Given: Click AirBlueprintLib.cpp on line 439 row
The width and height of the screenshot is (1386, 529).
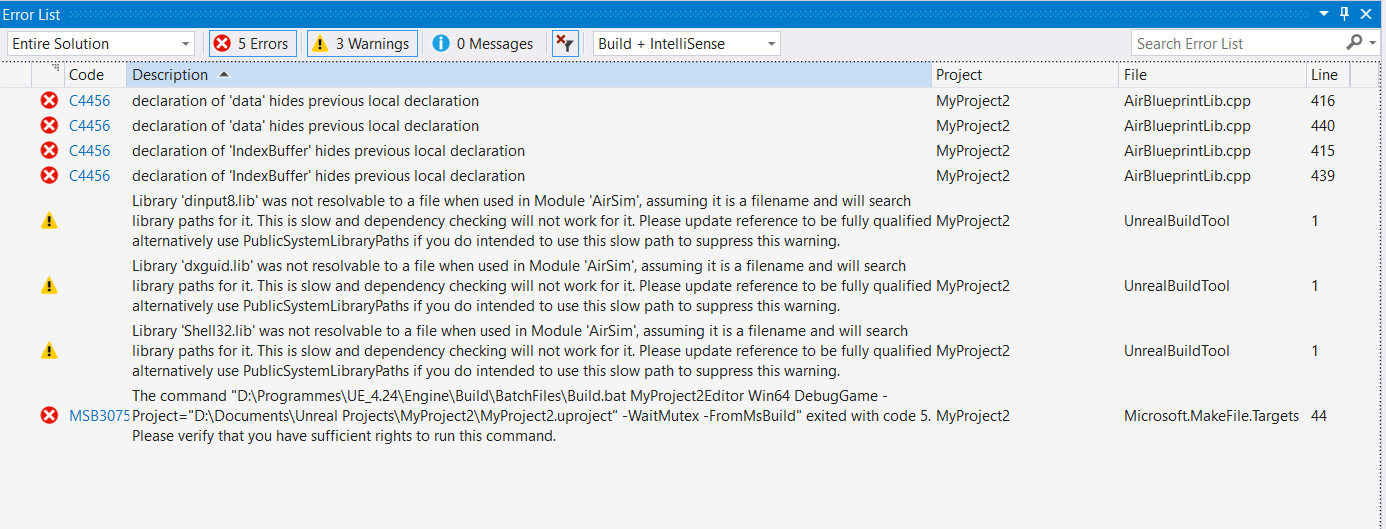Looking at the screenshot, I should tap(1187, 176).
